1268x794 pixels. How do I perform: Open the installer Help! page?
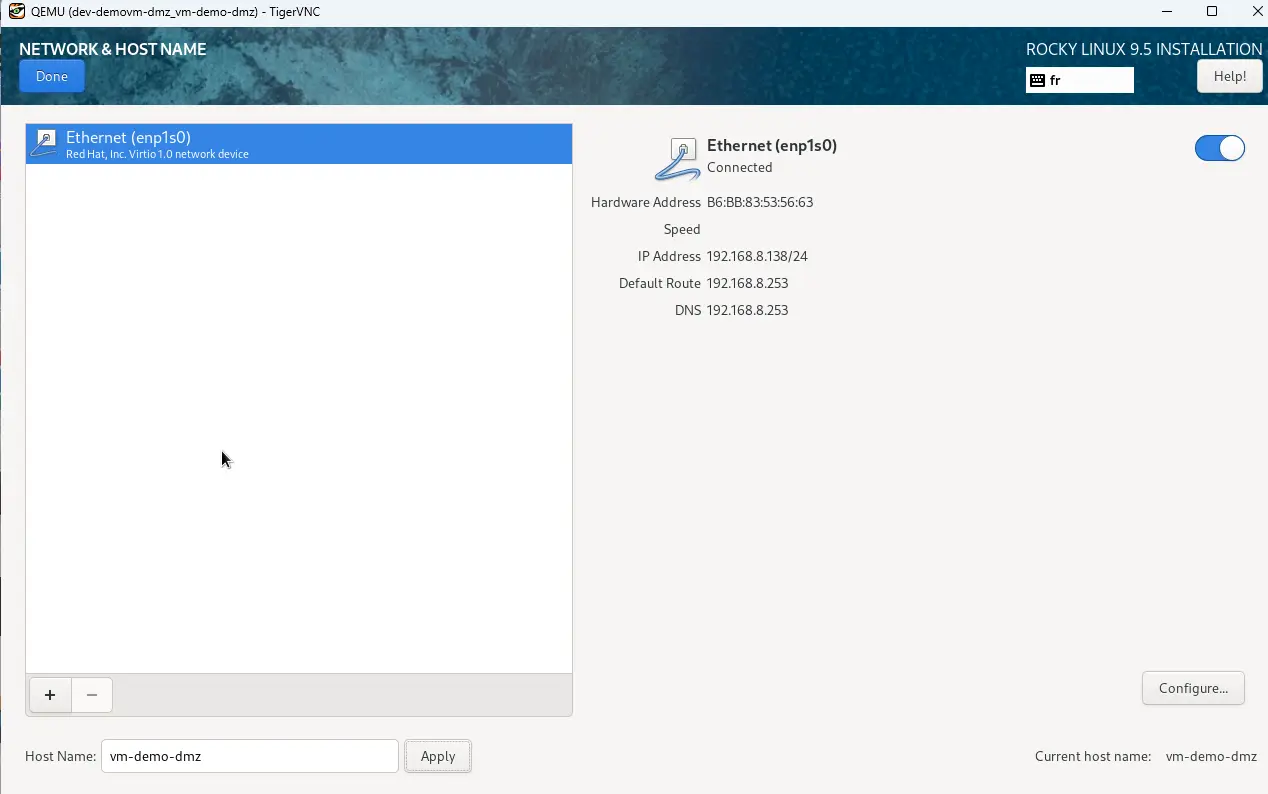[1229, 77]
